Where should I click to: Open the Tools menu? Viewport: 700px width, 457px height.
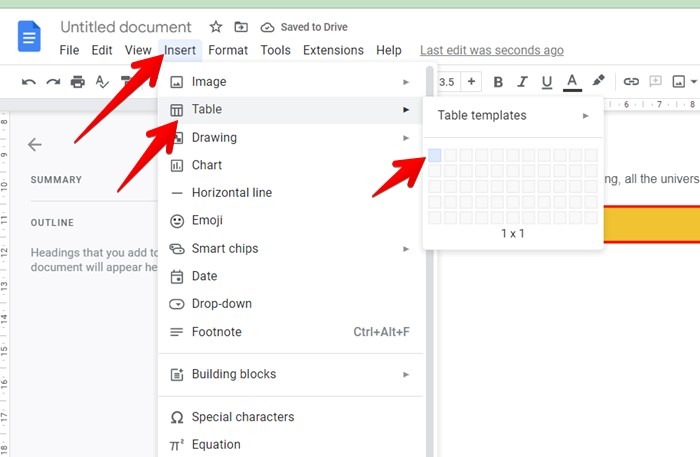pos(275,50)
